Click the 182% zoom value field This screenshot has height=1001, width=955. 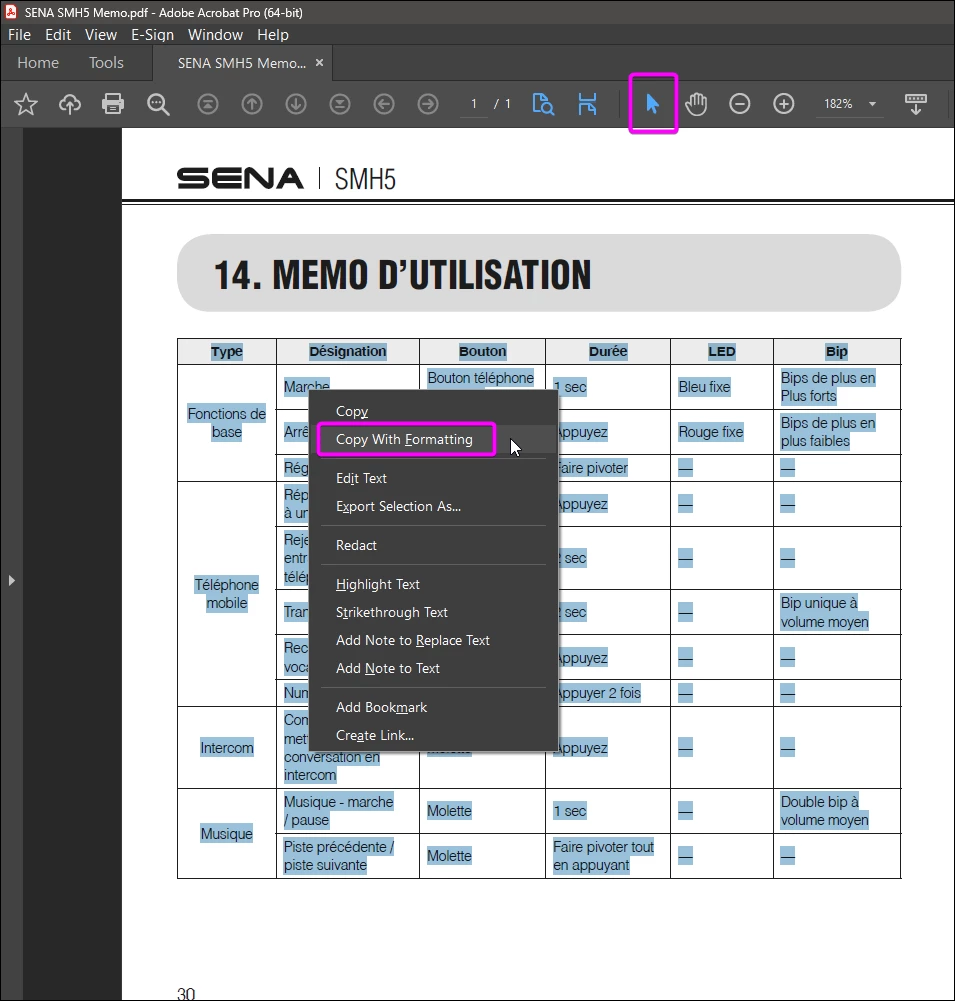[838, 103]
